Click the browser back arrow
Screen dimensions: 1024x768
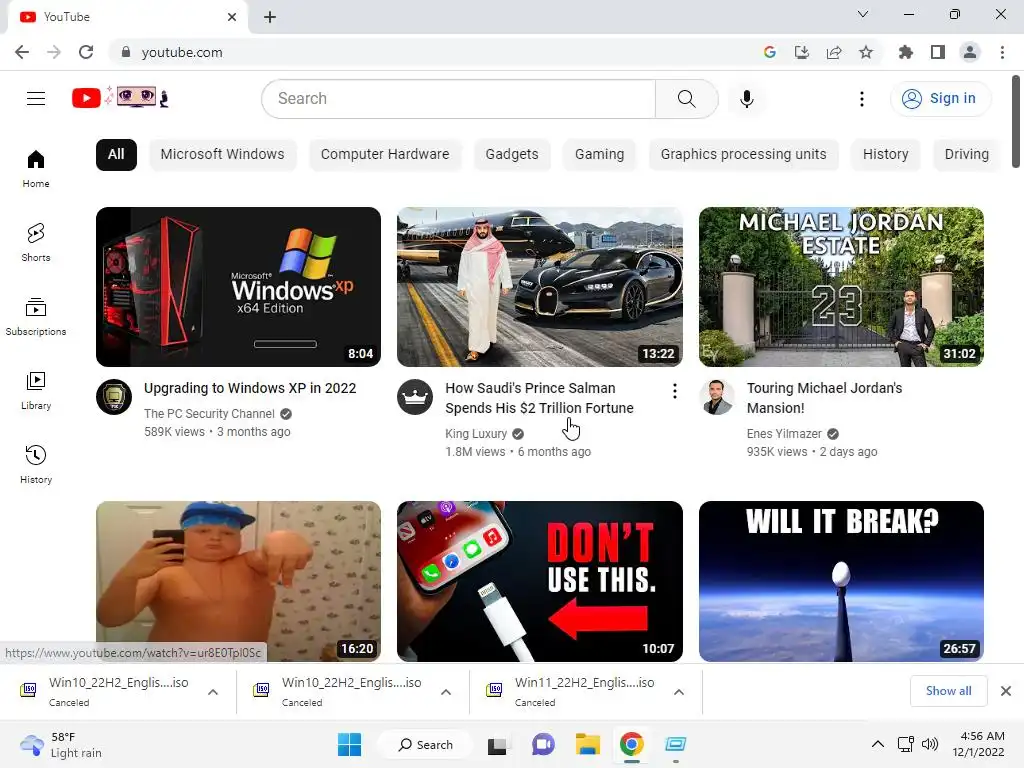22,52
